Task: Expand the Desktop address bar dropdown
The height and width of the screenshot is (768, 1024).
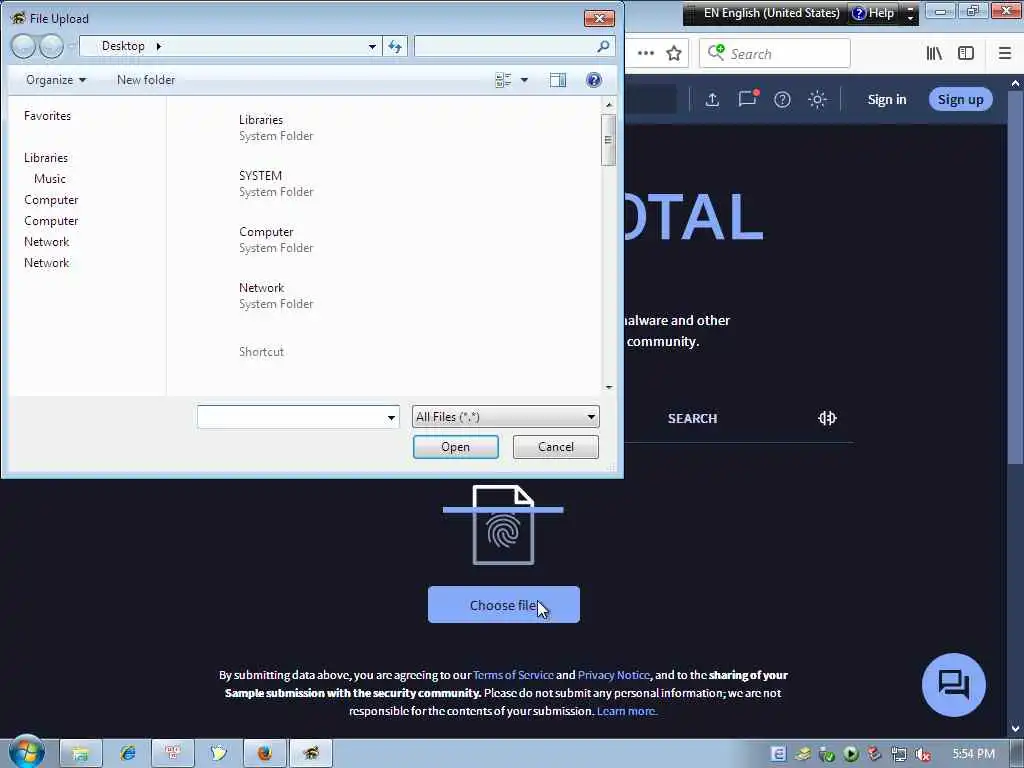Action: pos(372,46)
